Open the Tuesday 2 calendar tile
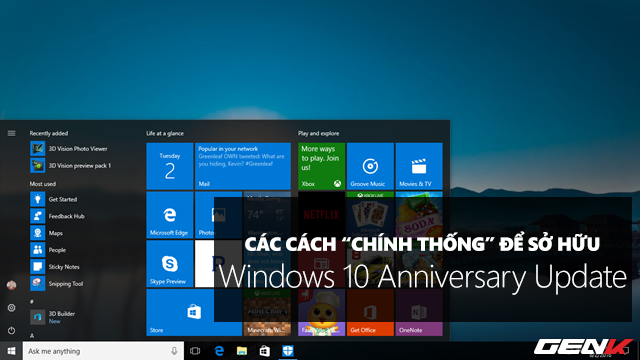Screen dimensions: 640x360 tap(170, 166)
